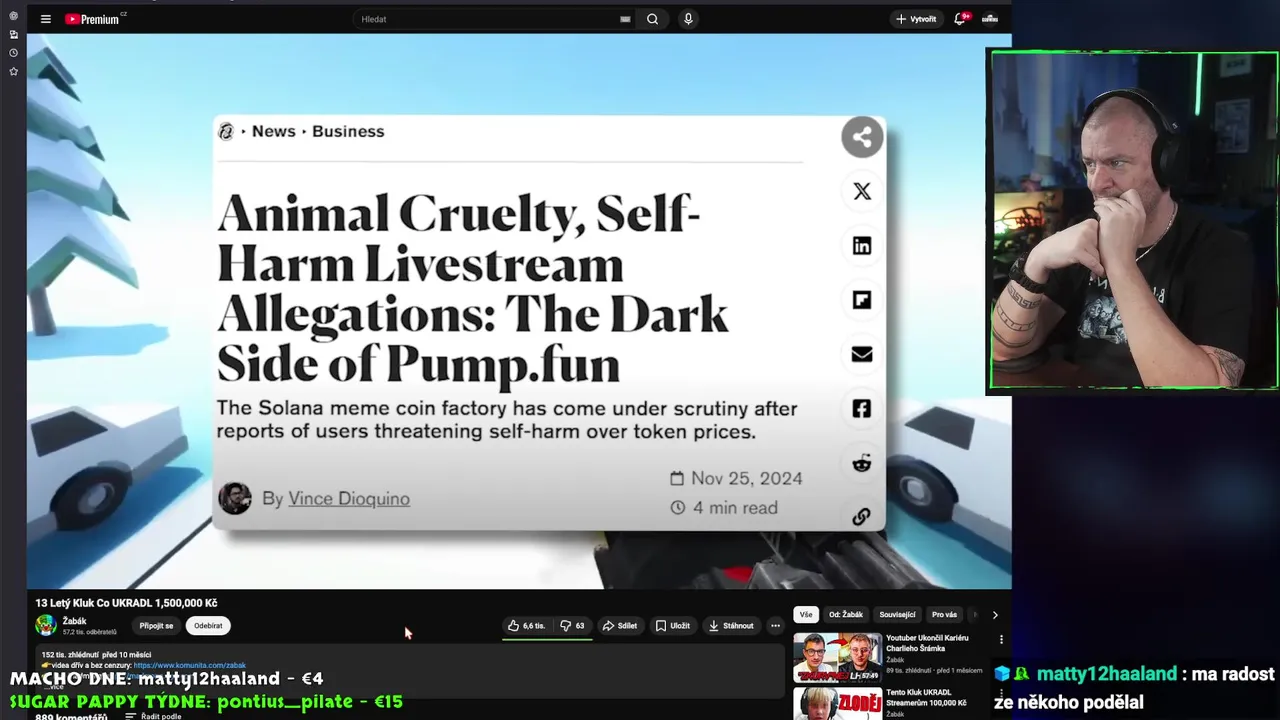This screenshot has height=720, width=1280.
Task: Open the Řadit podle sort dropdown
Action: [x=153, y=716]
